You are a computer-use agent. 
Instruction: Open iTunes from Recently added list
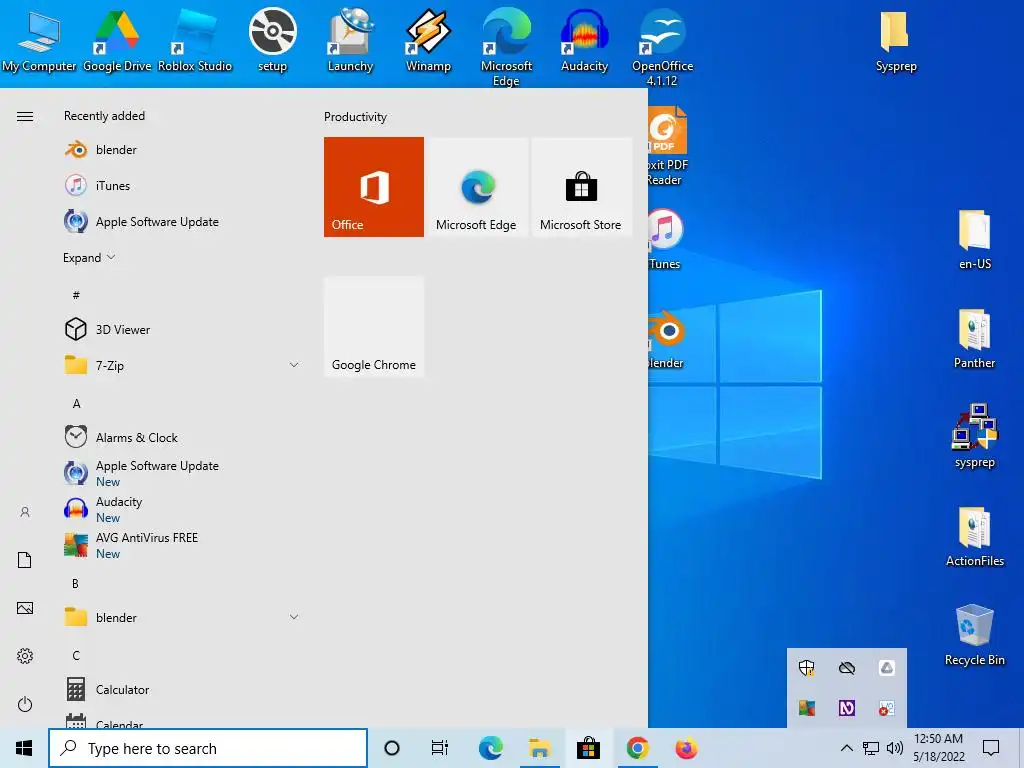pyautogui.click(x=180, y=185)
